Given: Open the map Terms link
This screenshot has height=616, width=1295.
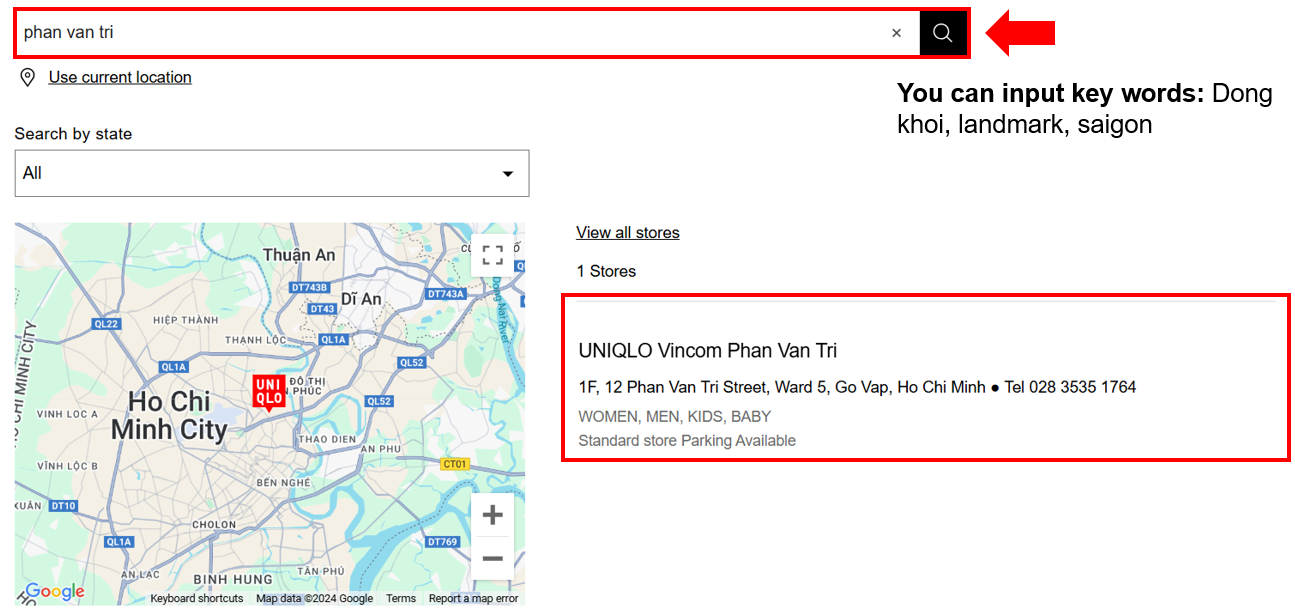Looking at the screenshot, I should point(400,599).
